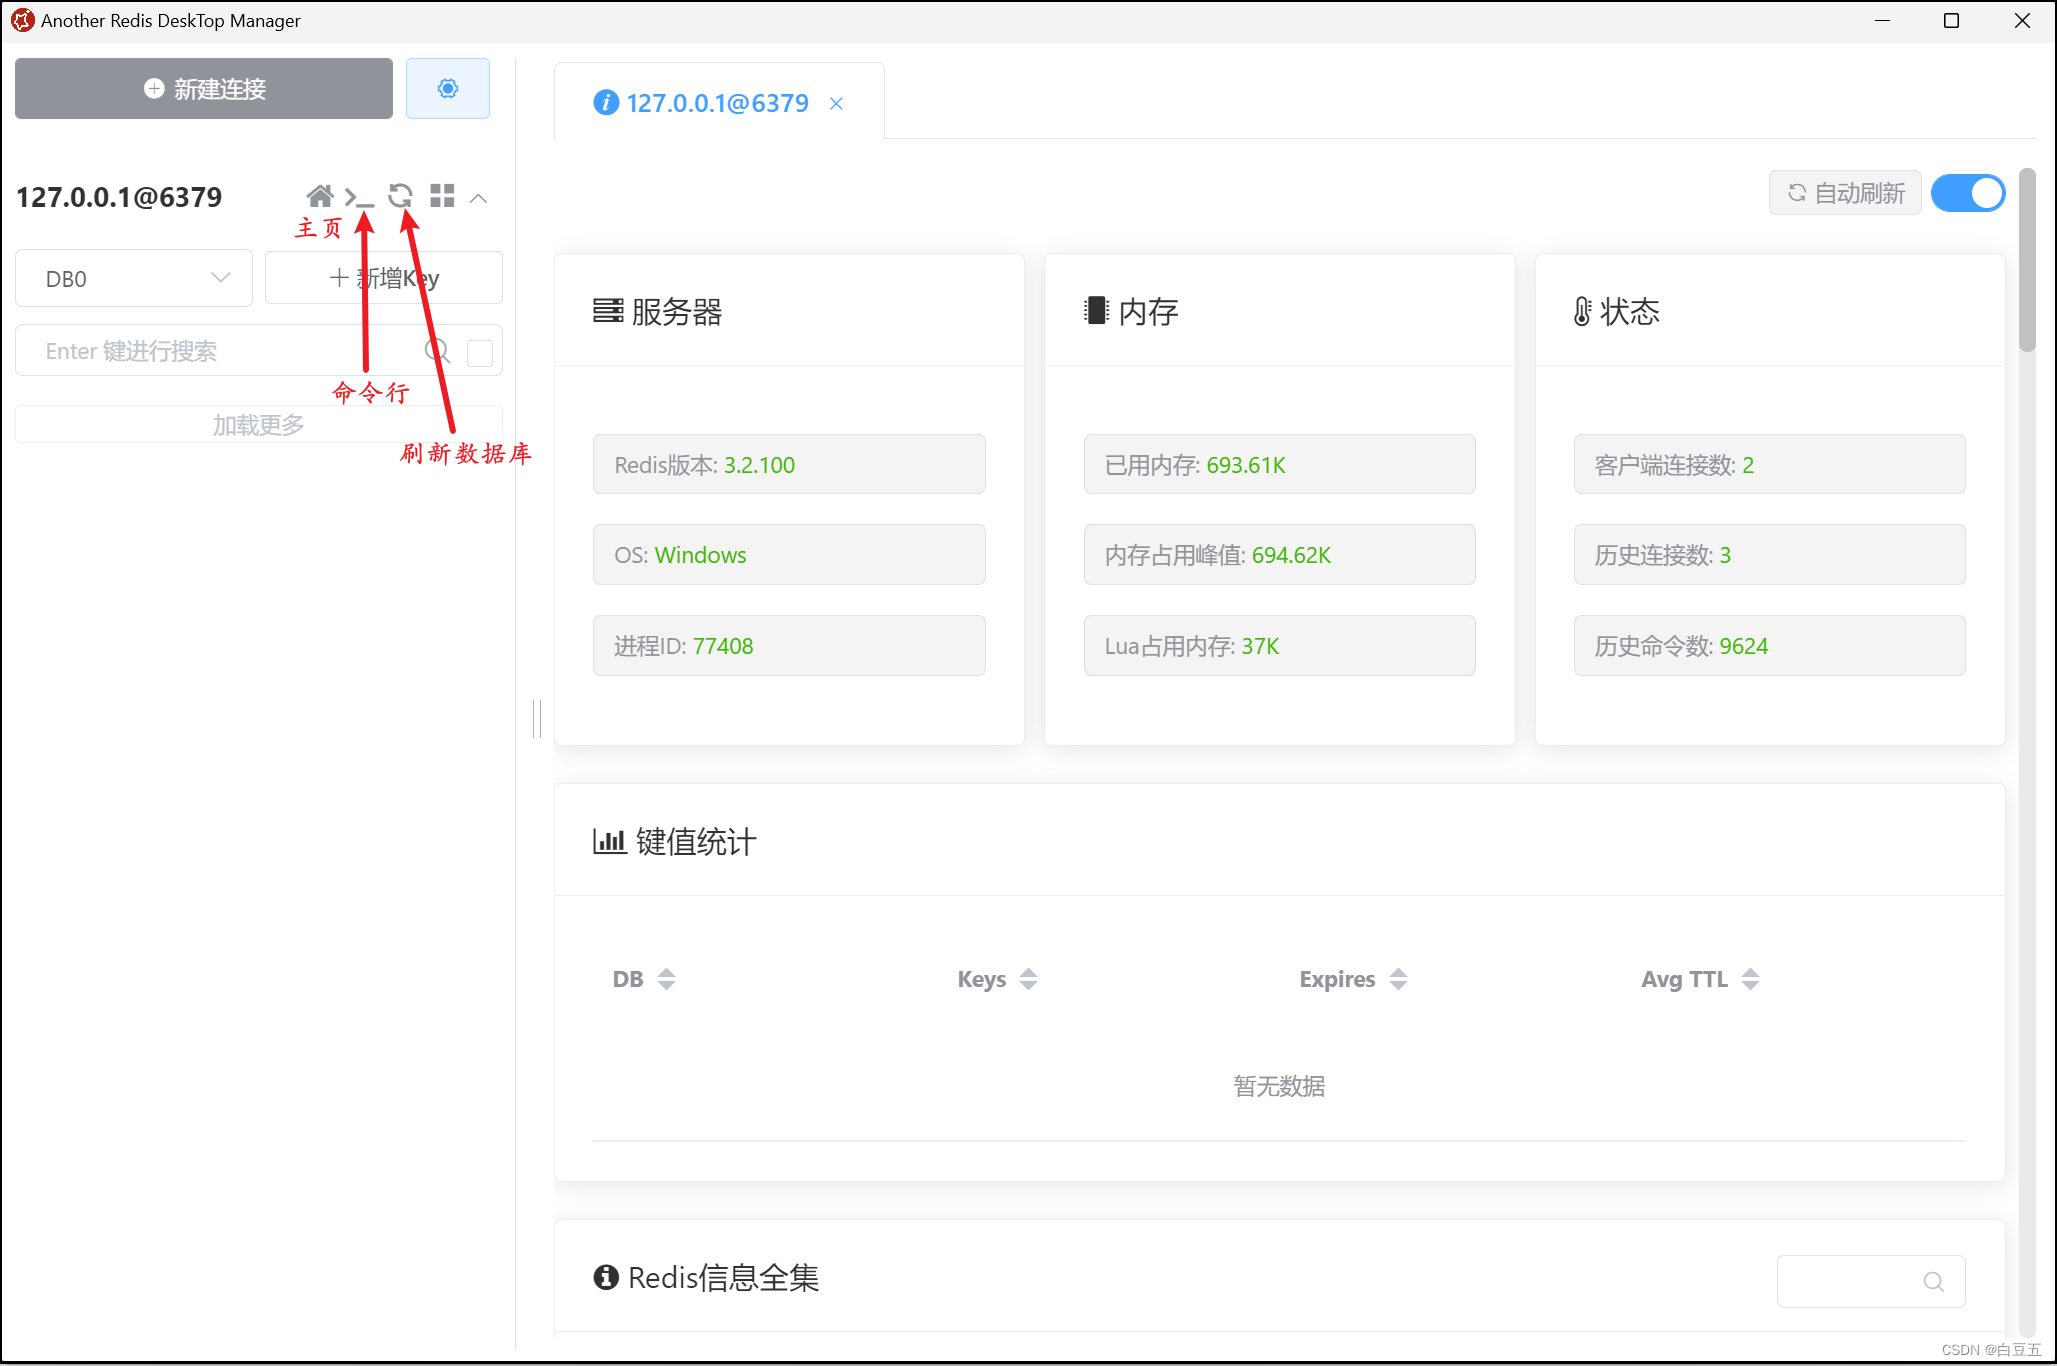Click the vertical scrollbar of status page
This screenshot has width=2057, height=1366.
click(x=2027, y=260)
